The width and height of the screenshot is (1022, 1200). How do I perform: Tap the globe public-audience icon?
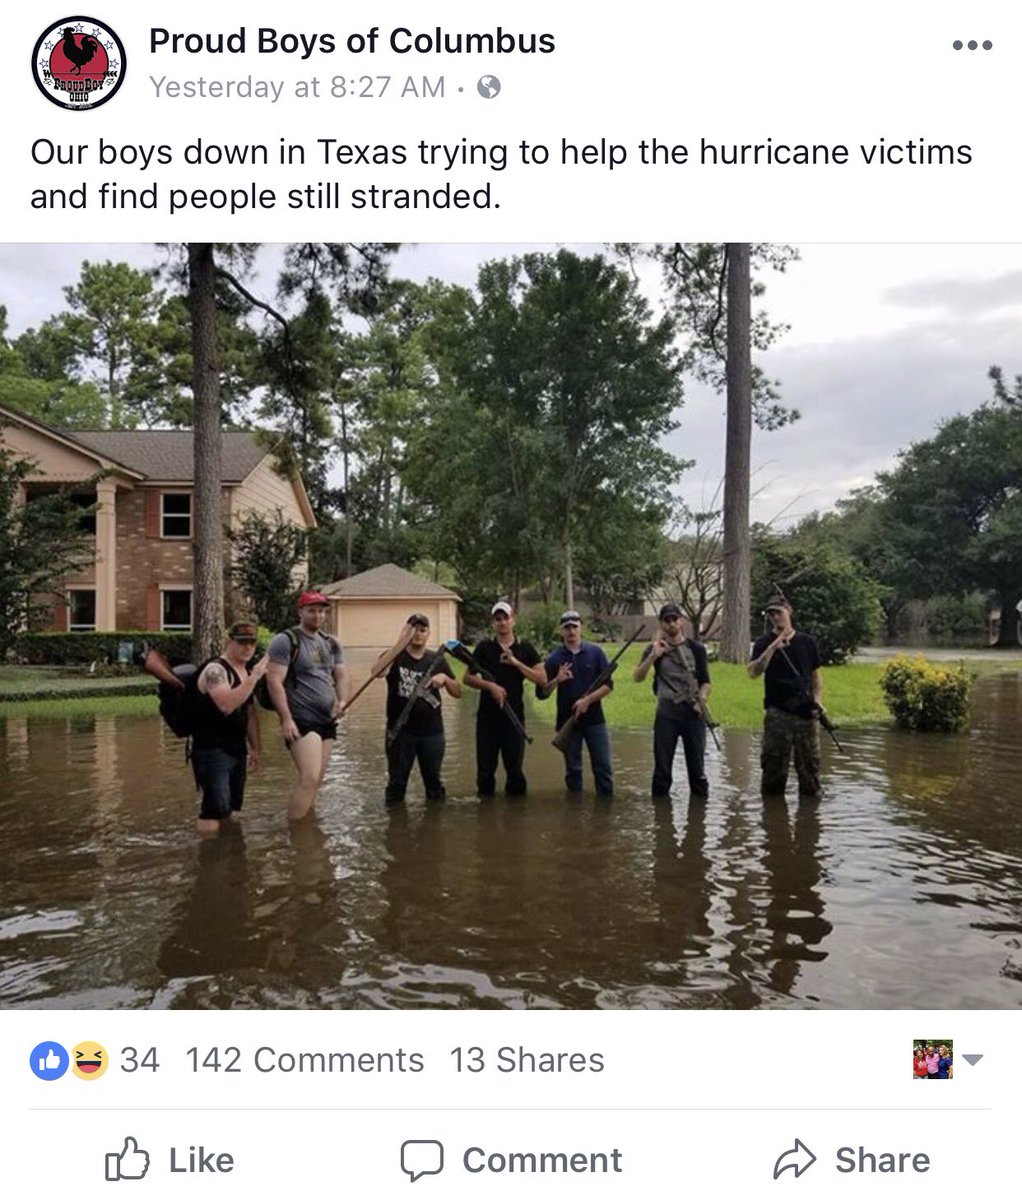pyautogui.click(x=489, y=87)
